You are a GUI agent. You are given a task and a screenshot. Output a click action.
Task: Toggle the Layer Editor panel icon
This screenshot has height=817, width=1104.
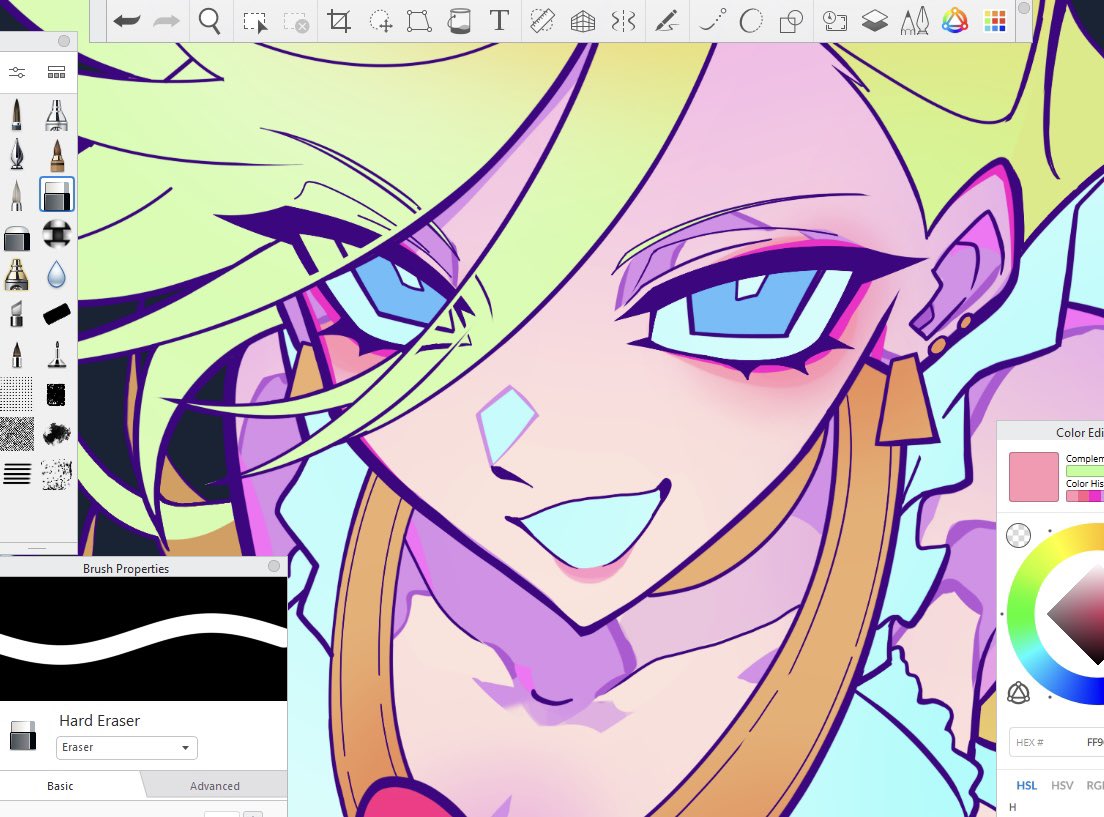tap(874, 21)
